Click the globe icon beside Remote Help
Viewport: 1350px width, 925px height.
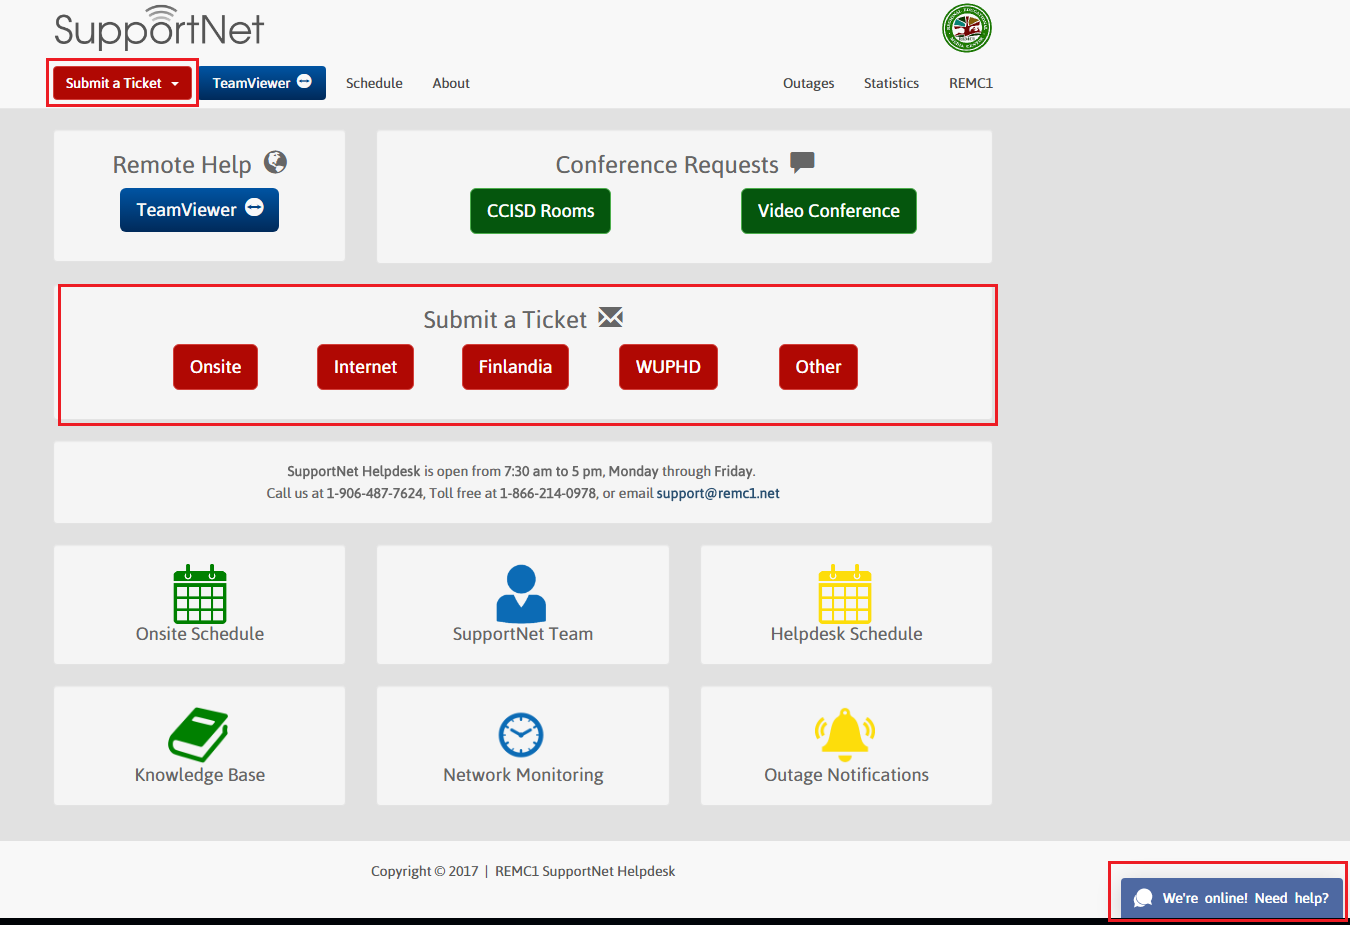pos(276,162)
